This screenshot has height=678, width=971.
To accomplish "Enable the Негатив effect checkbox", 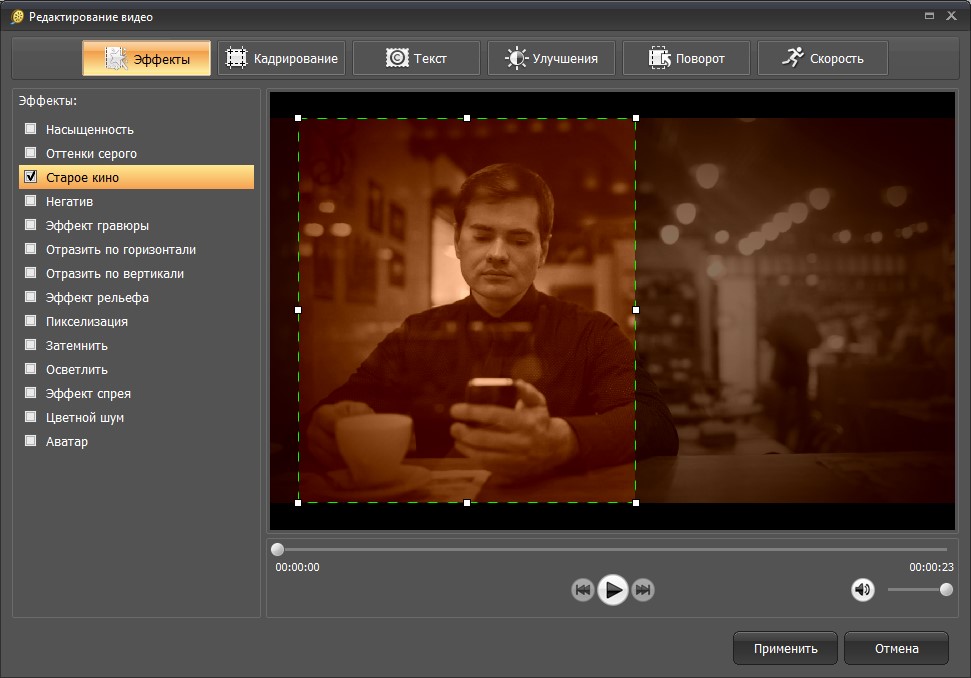I will (31, 201).
